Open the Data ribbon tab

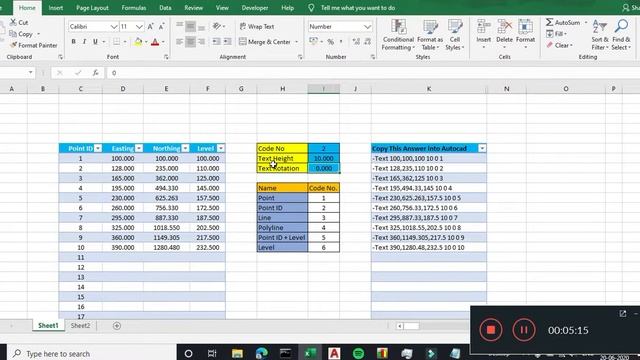point(165,8)
